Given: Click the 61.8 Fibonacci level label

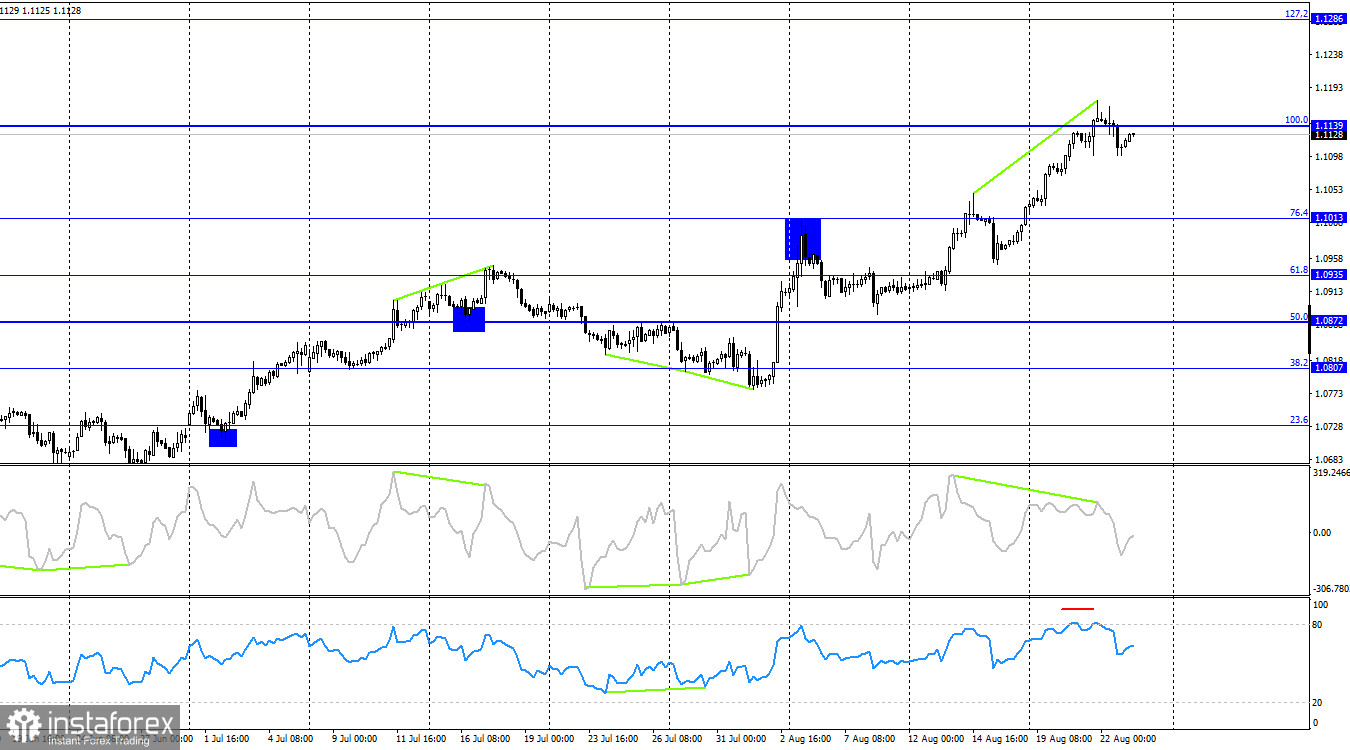Looking at the screenshot, I should point(1299,270).
